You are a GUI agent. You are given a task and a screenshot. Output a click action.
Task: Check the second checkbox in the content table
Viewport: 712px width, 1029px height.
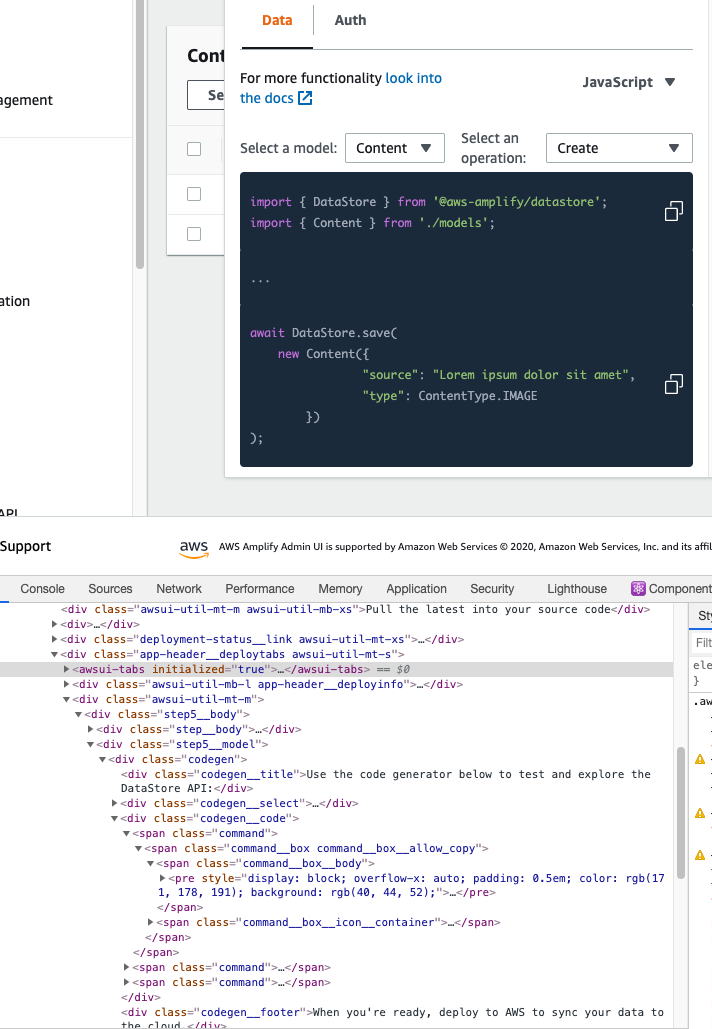pos(194,194)
